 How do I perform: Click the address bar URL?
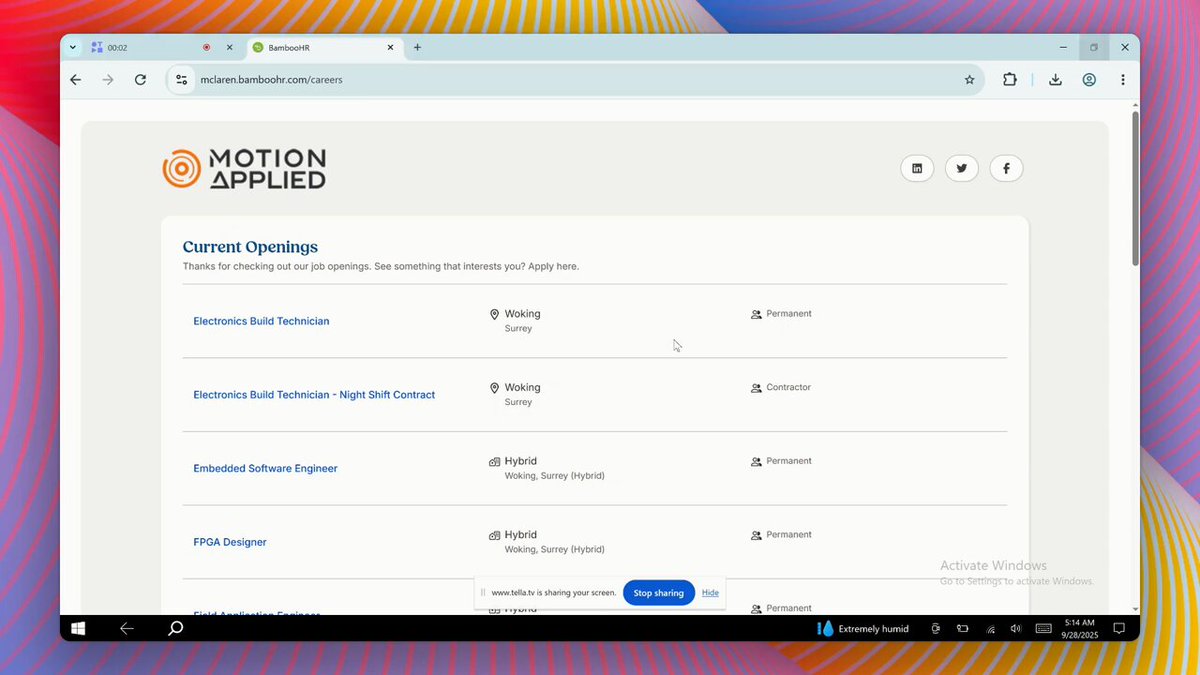pyautogui.click(x=271, y=80)
